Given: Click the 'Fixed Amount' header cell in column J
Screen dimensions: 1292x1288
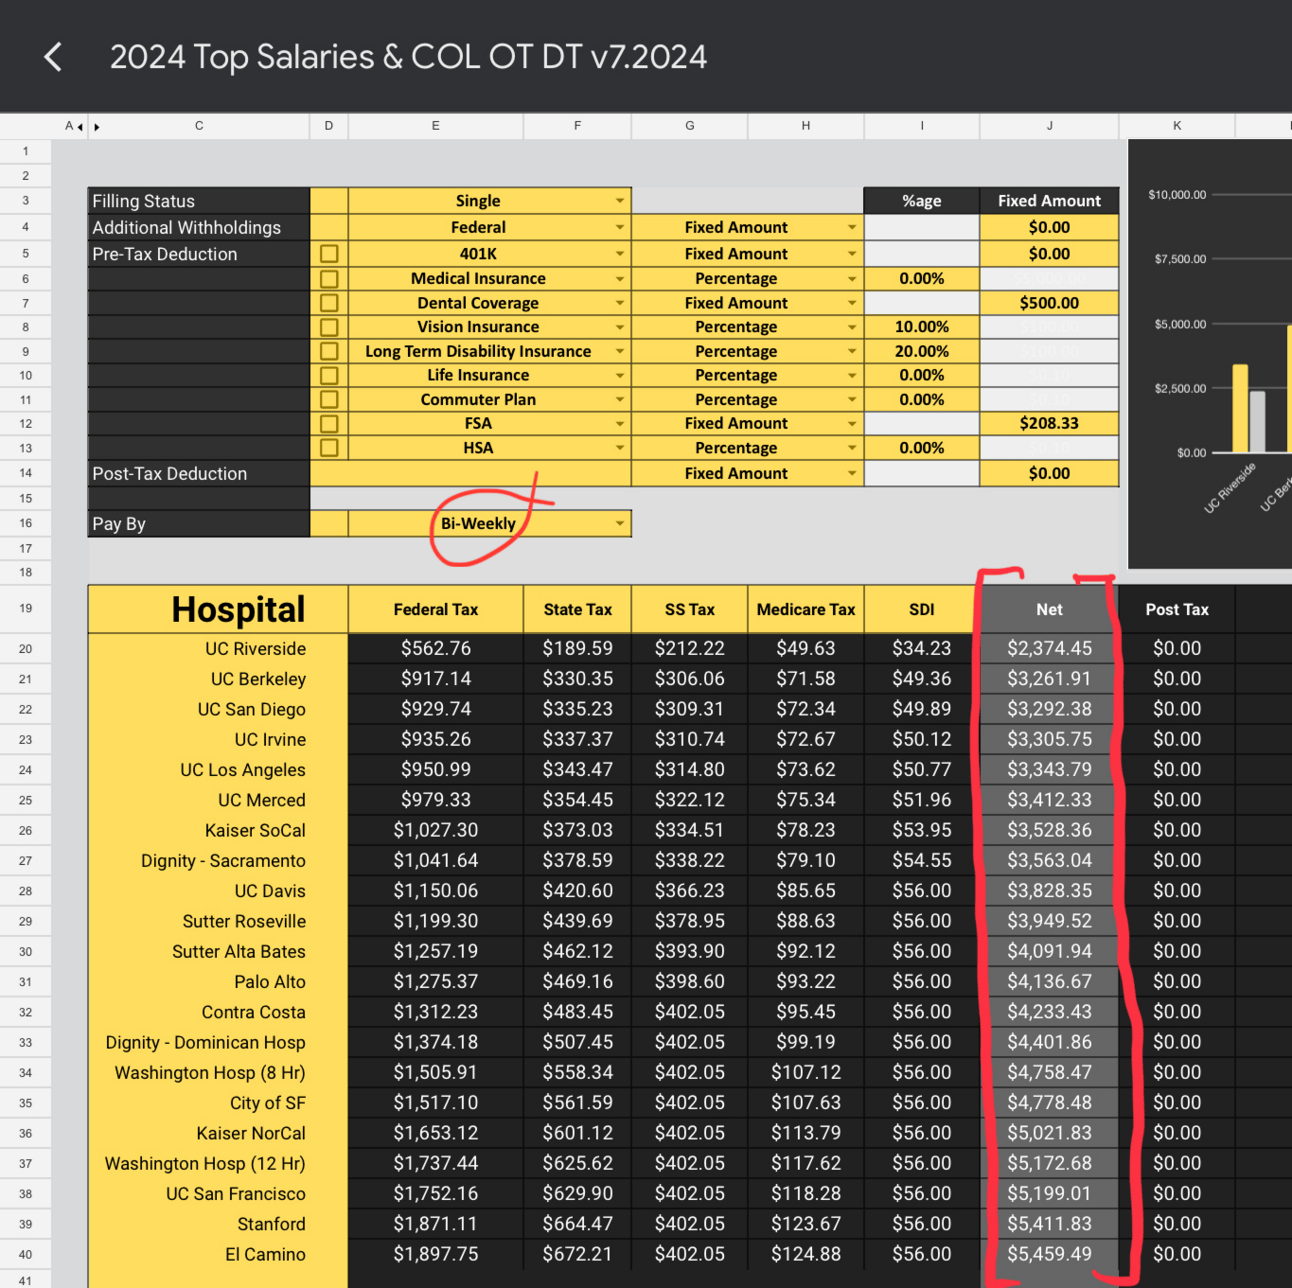Looking at the screenshot, I should pos(1049,201).
